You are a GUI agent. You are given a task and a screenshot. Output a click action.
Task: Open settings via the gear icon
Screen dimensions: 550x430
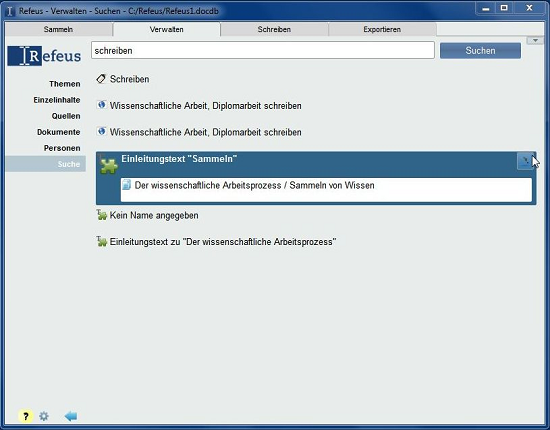coord(44,416)
